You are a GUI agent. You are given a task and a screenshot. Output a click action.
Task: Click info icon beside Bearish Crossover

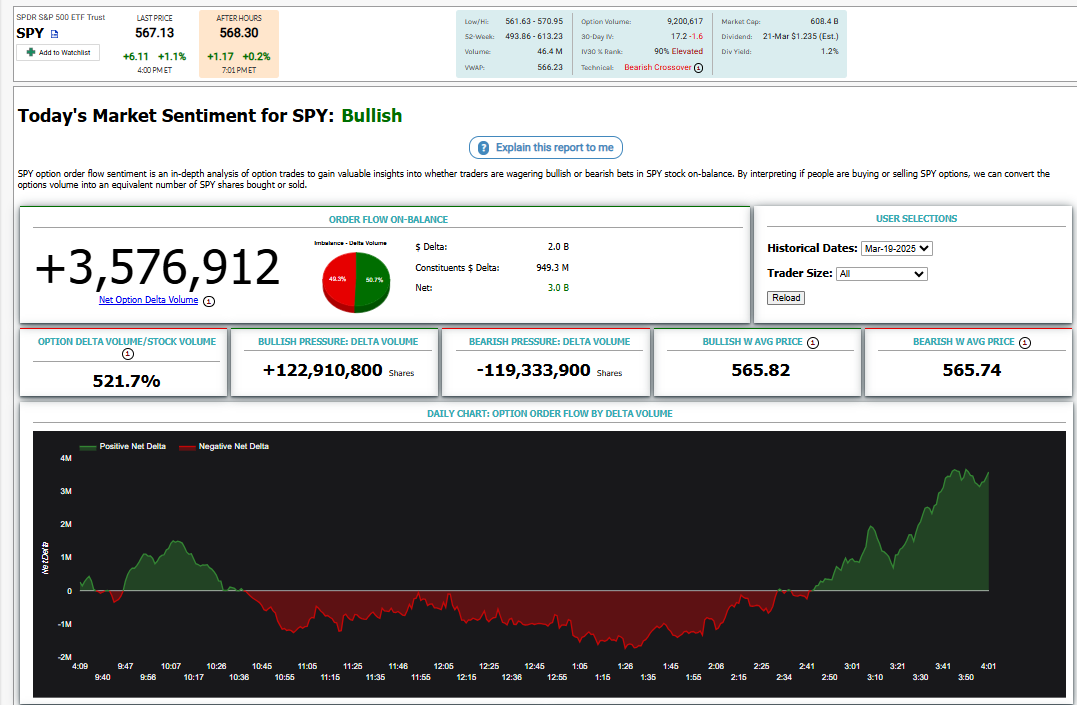699,68
